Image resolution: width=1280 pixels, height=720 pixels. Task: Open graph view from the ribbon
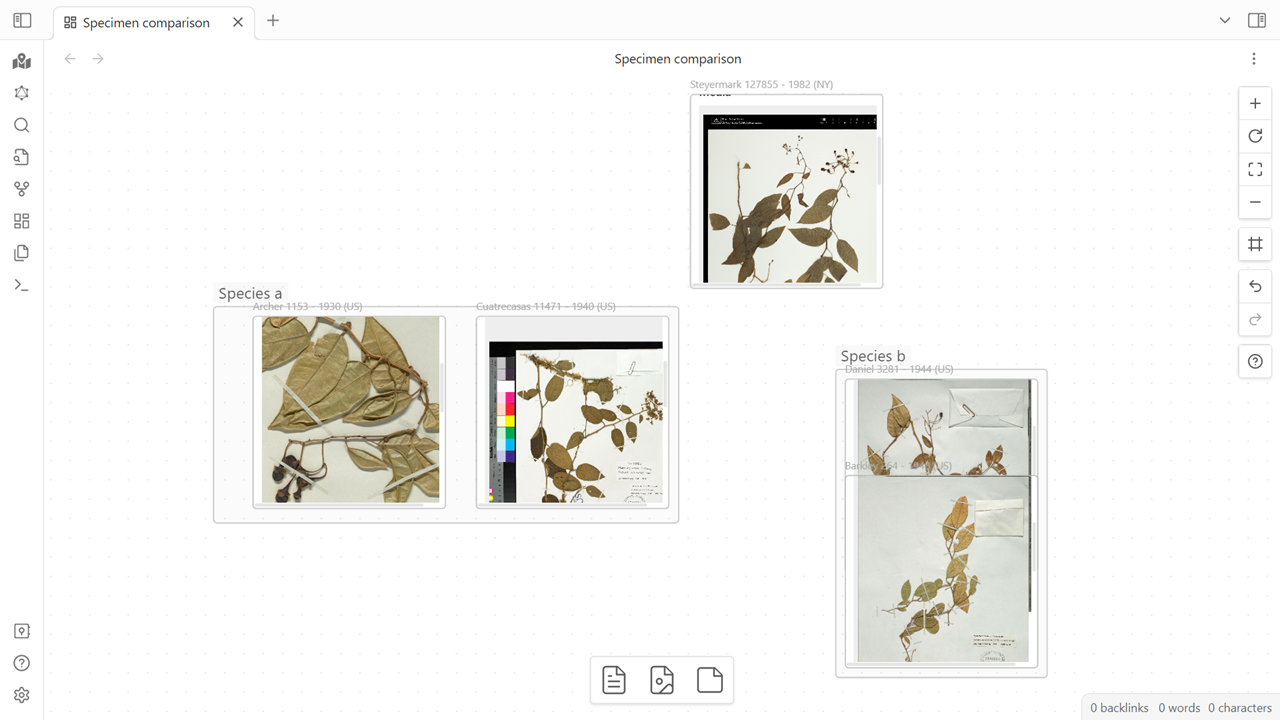(22, 93)
